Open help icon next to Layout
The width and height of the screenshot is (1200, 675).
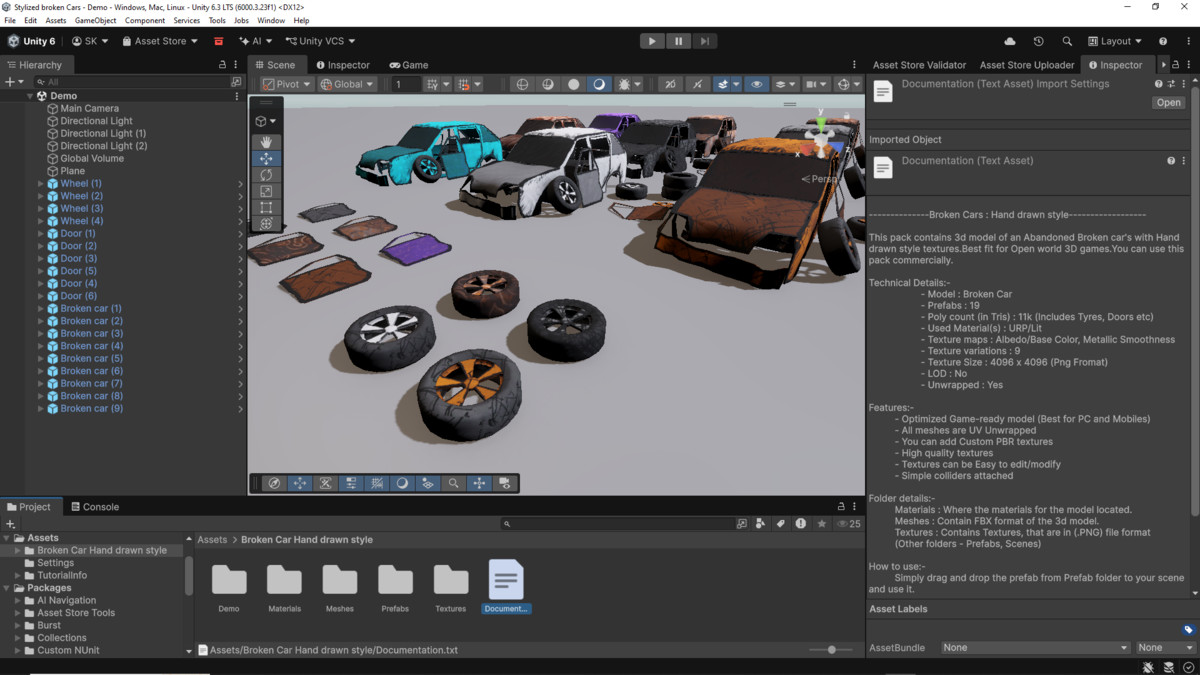pos(1163,41)
